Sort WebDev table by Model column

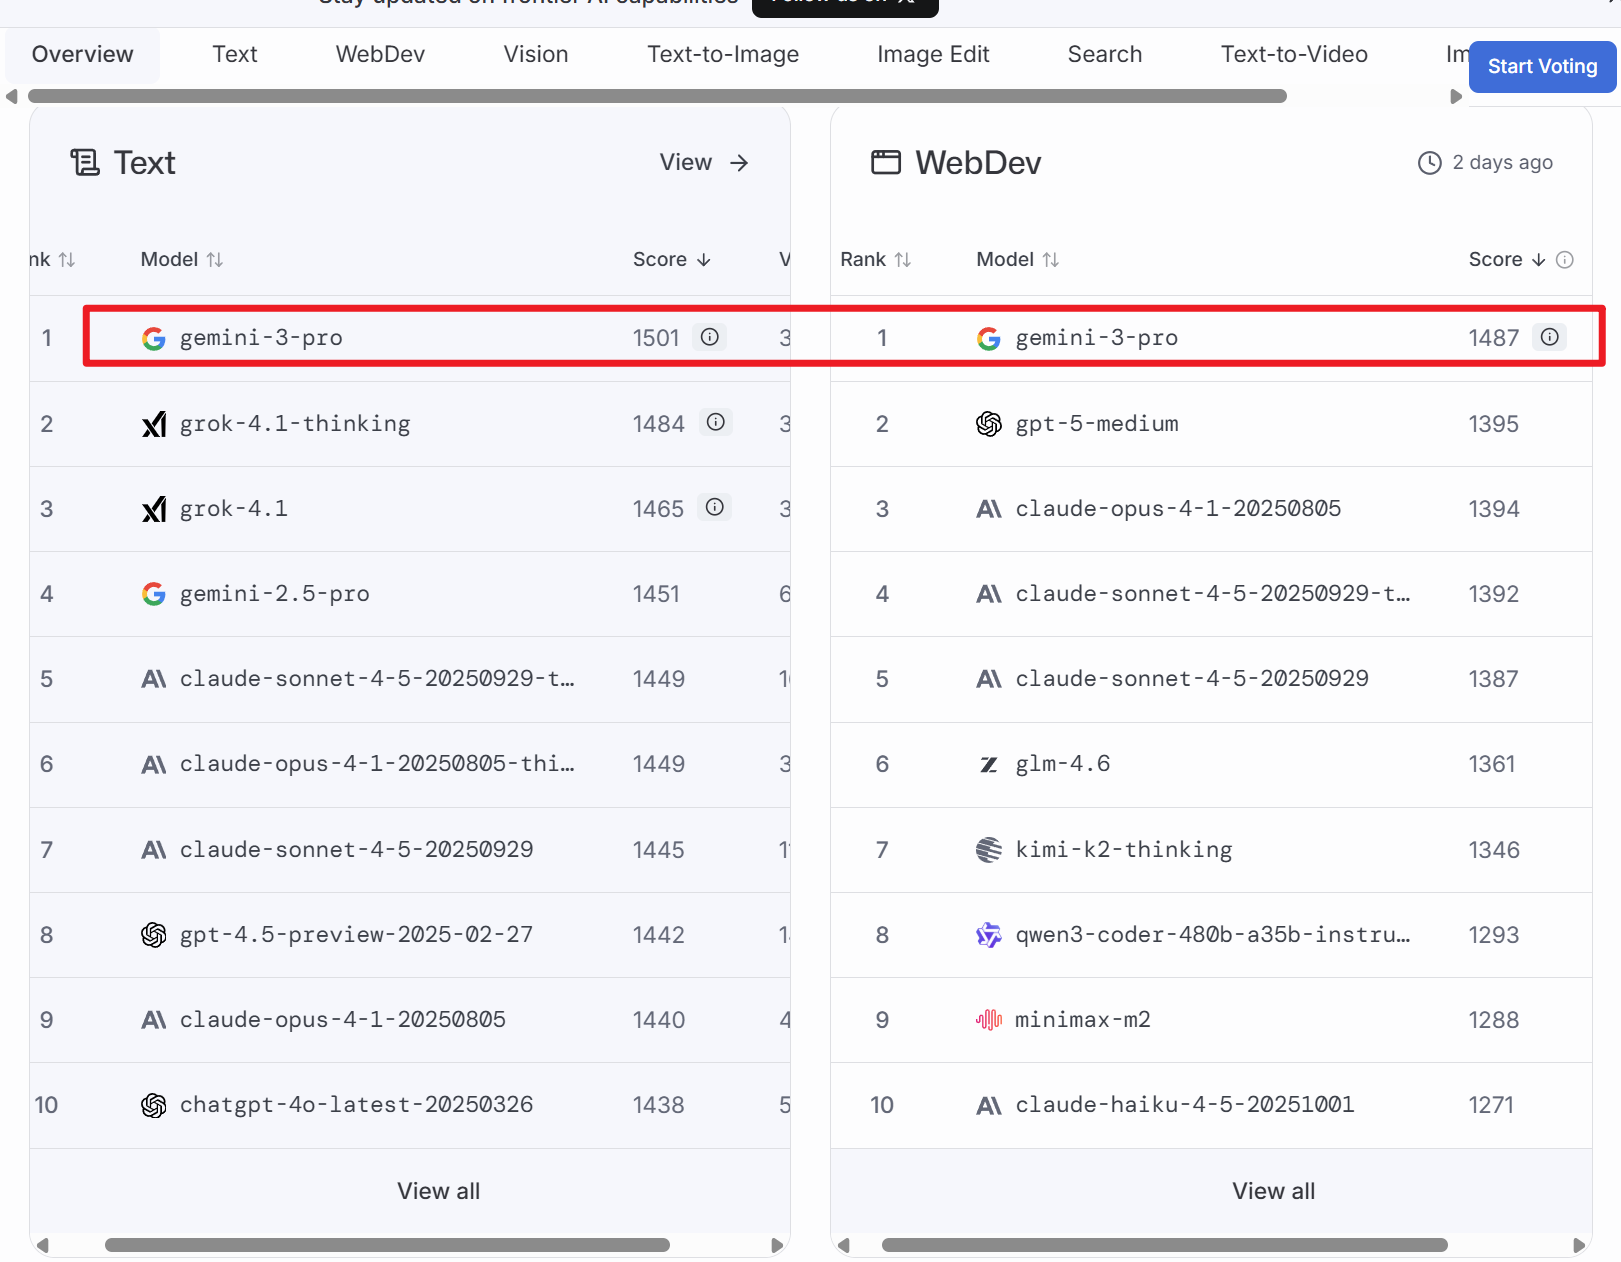(x=1017, y=260)
